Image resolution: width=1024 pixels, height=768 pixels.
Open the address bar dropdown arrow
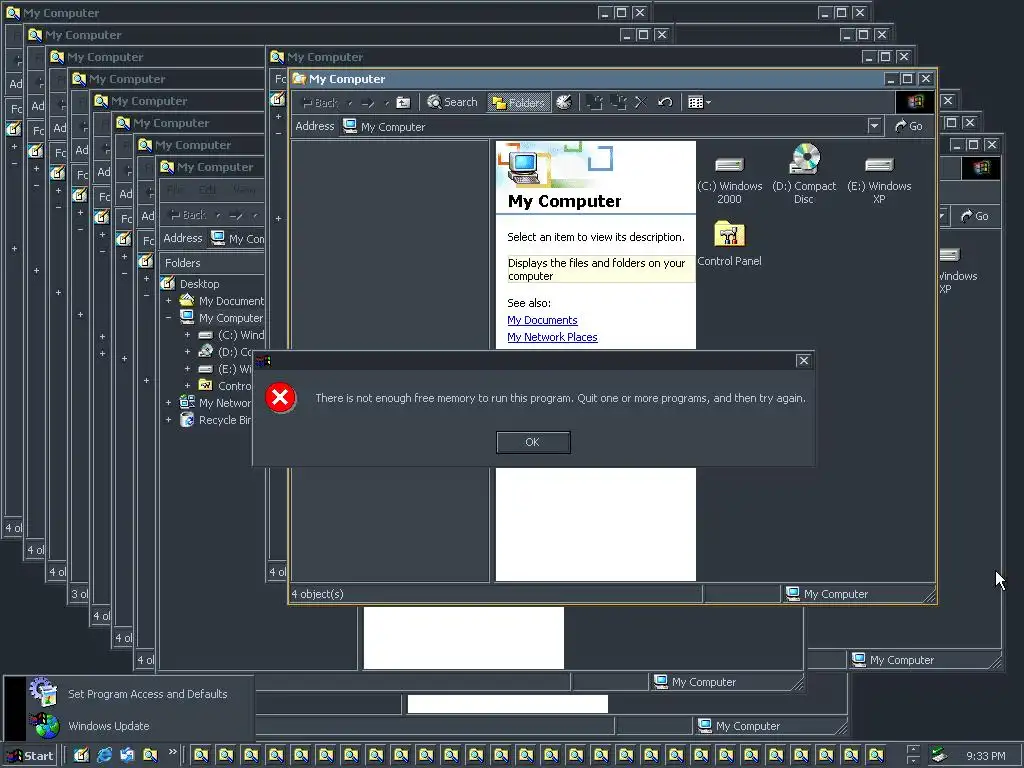coord(874,126)
